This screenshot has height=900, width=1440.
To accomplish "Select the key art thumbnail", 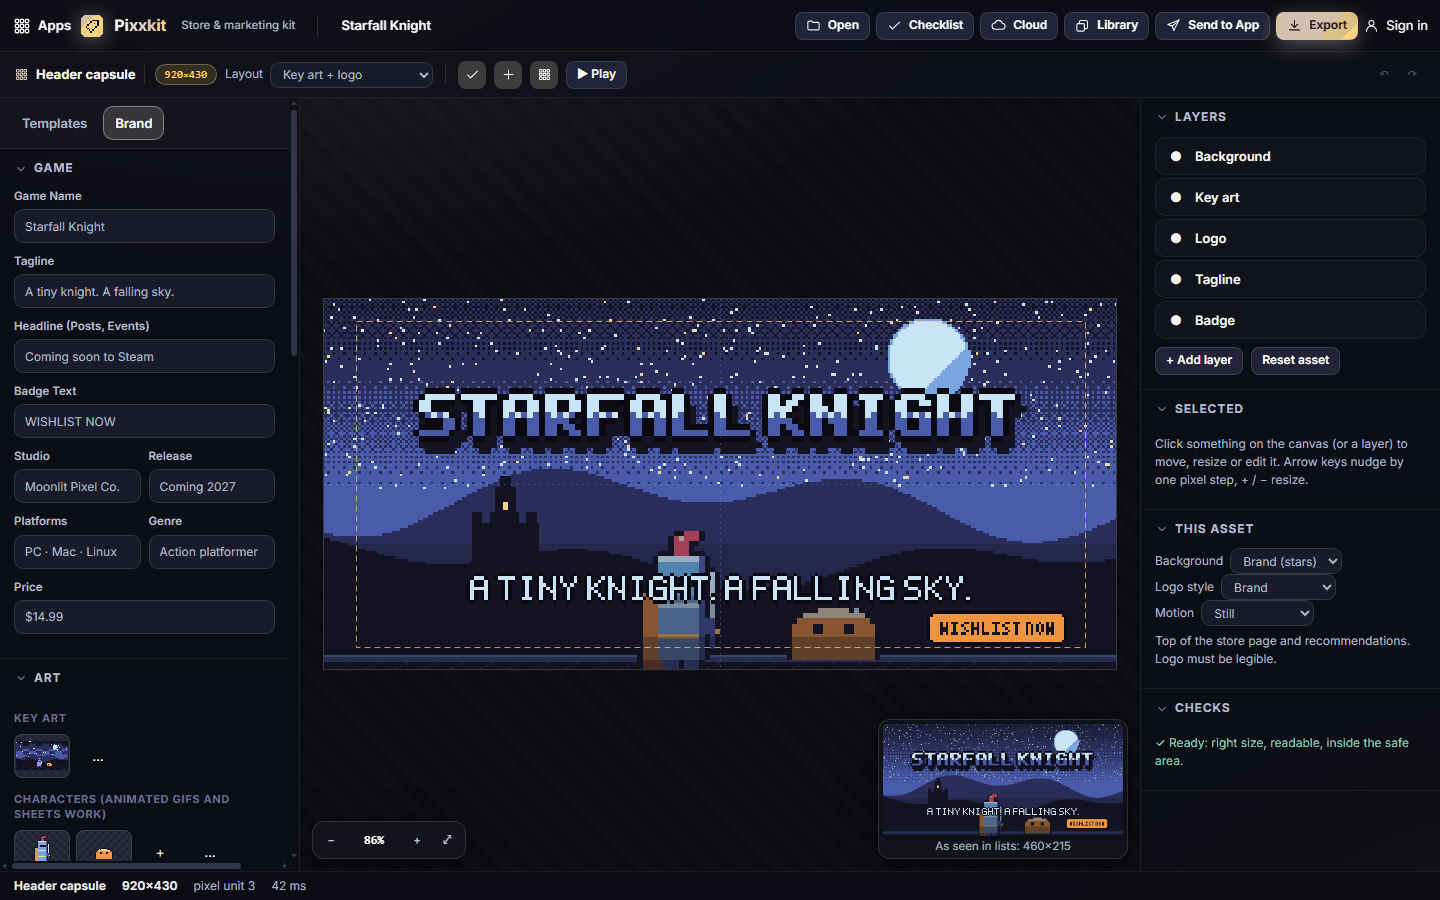I will 42,756.
